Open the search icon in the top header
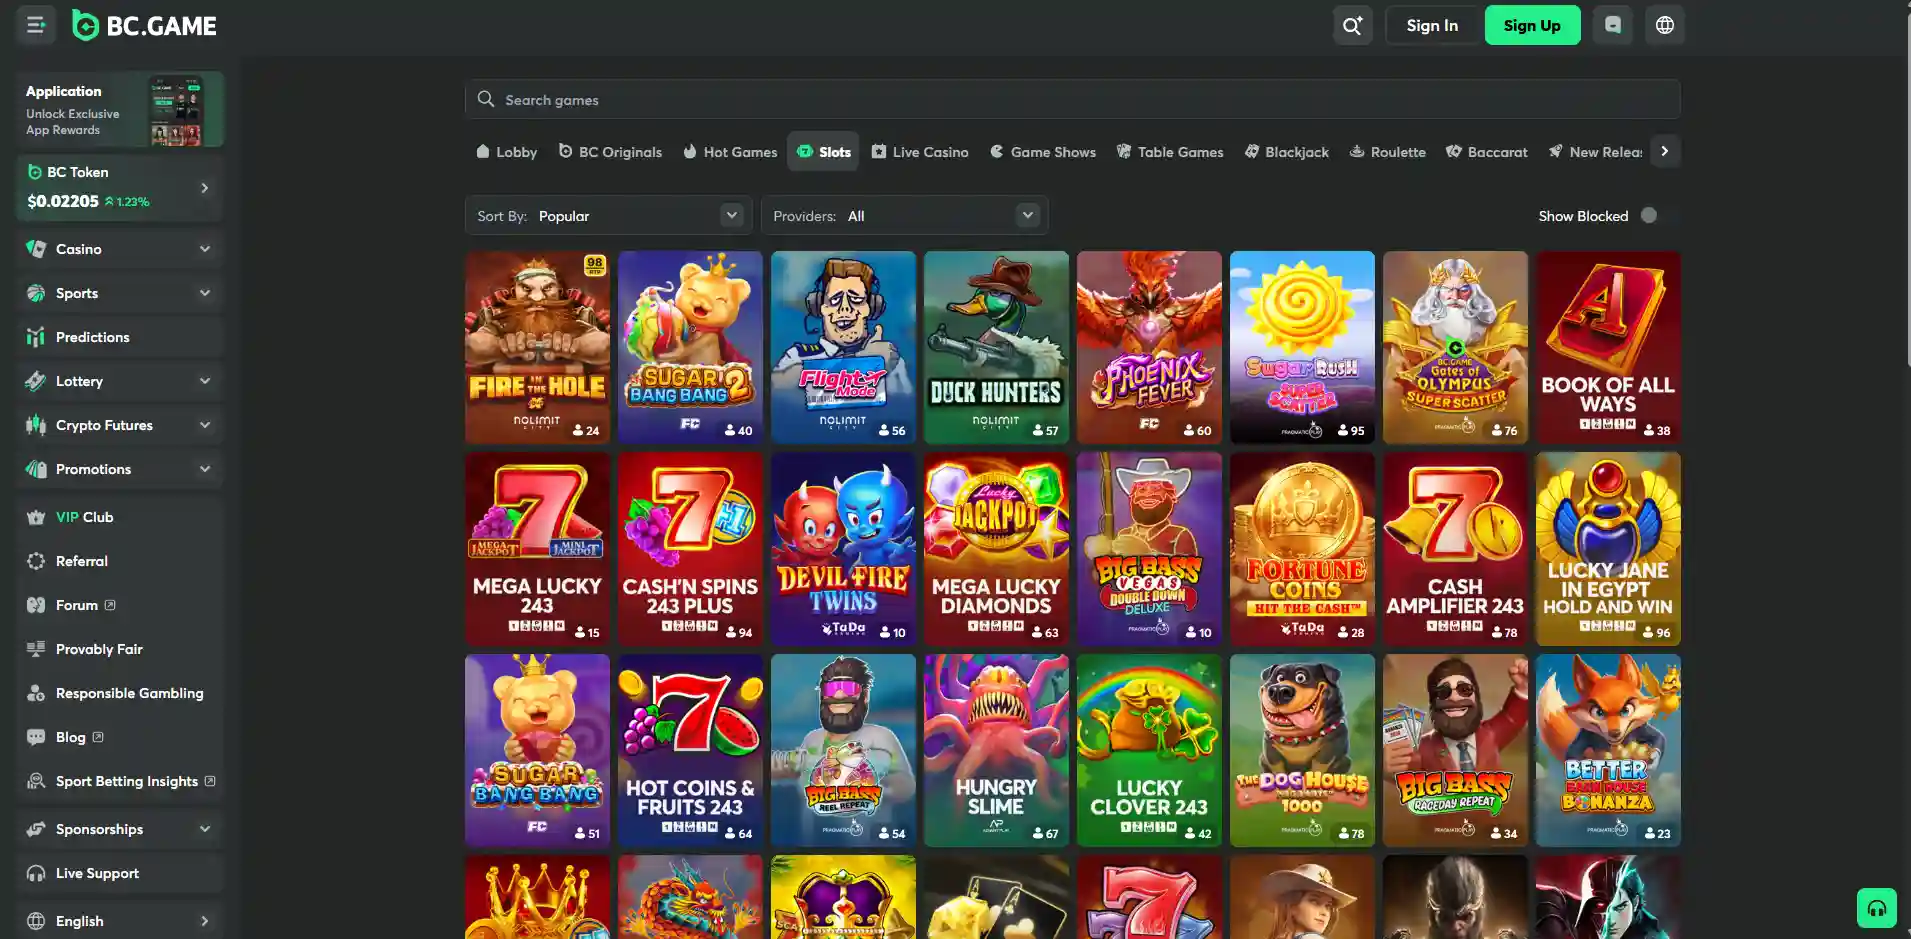 click(x=1352, y=25)
